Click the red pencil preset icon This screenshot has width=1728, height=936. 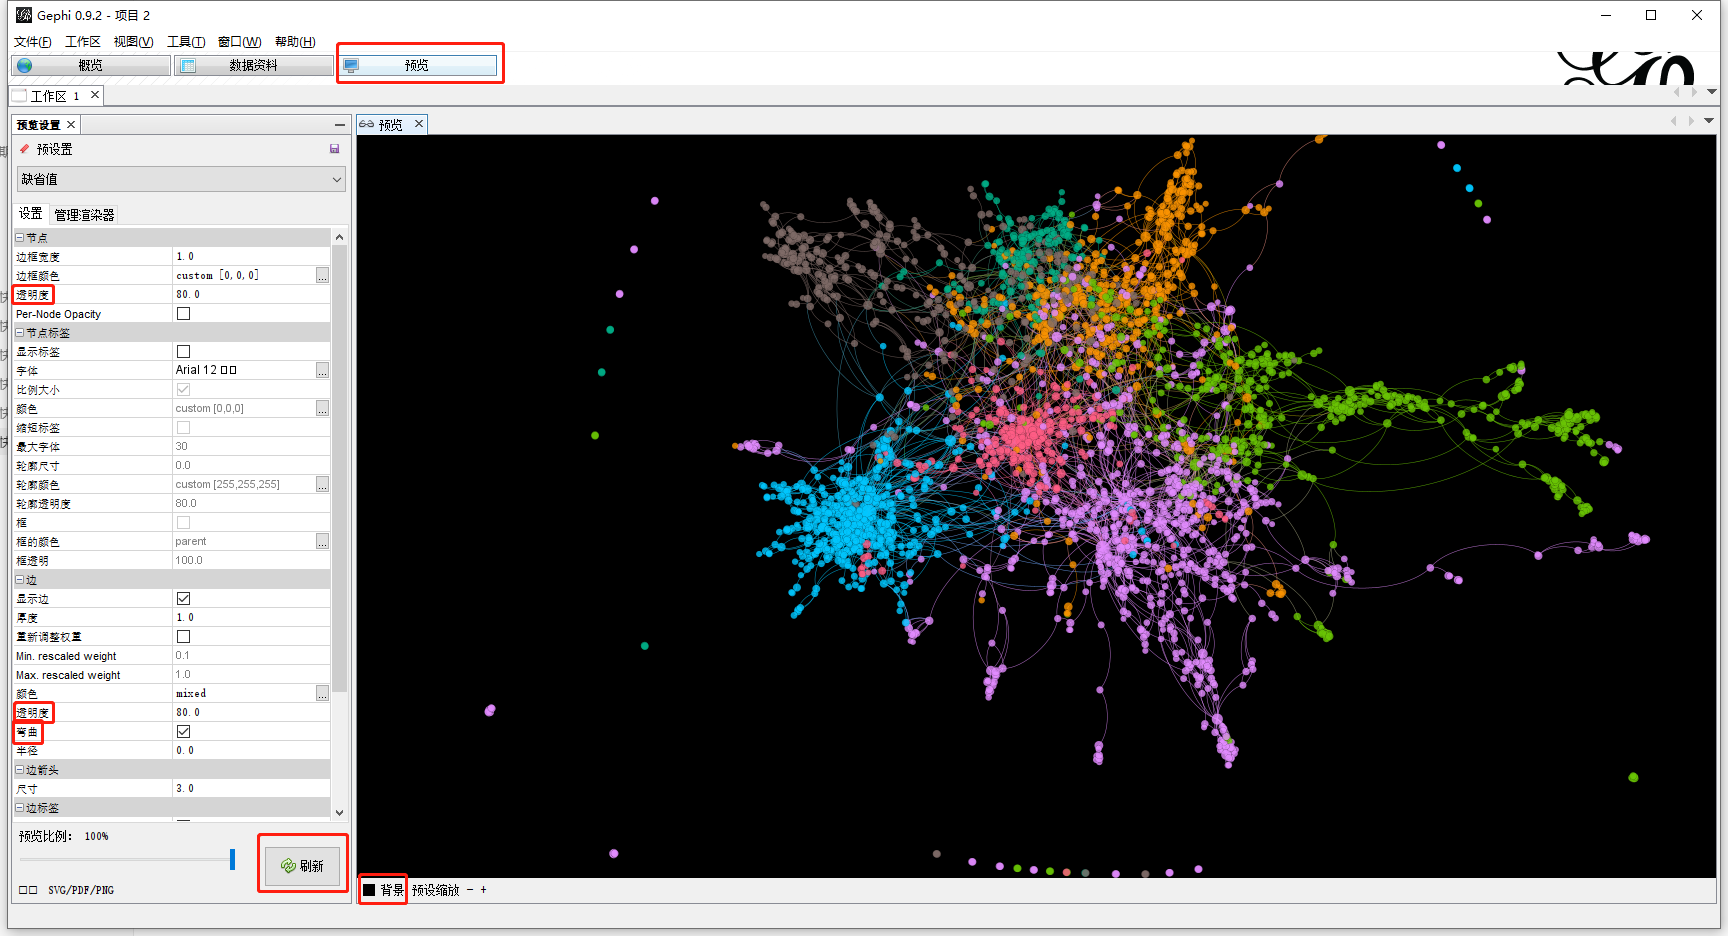25,148
